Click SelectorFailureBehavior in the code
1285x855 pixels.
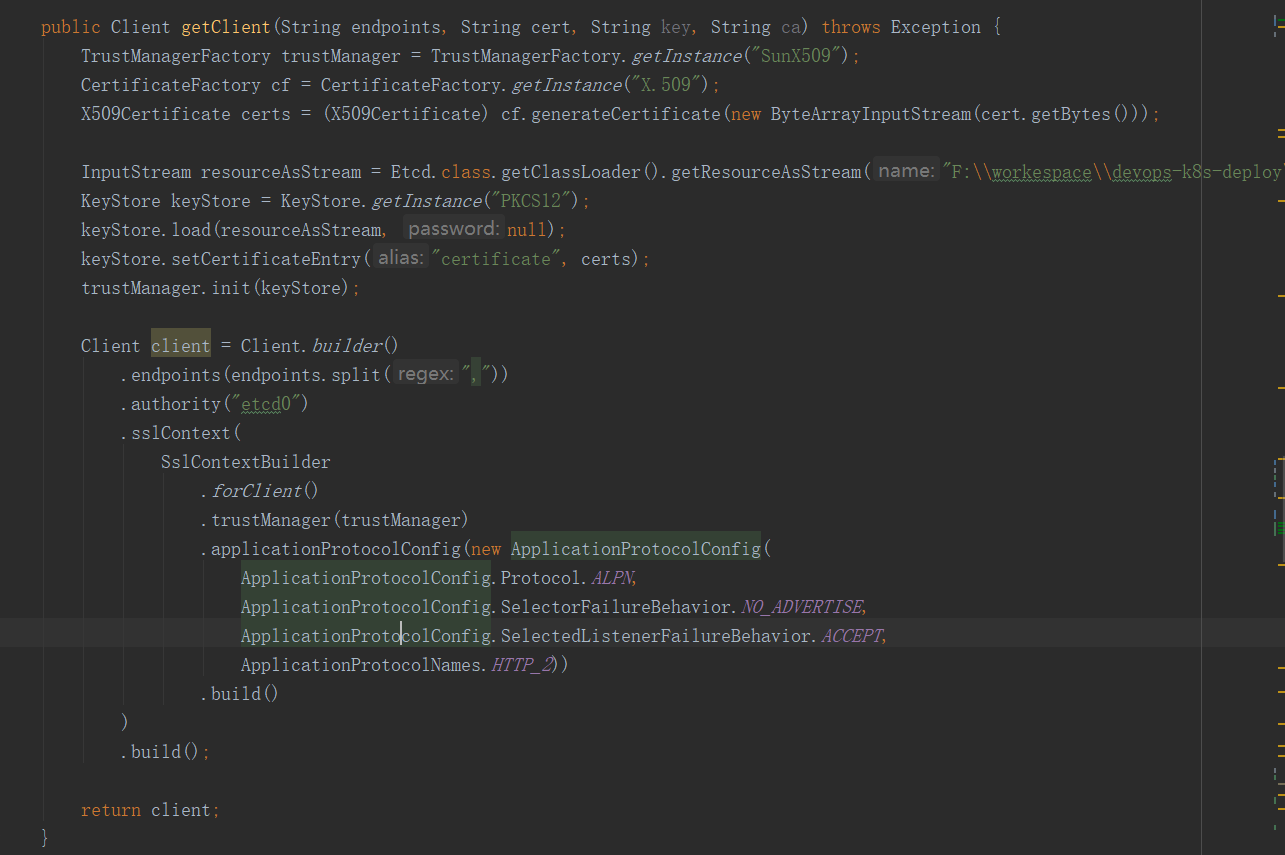pyautogui.click(x=616, y=607)
